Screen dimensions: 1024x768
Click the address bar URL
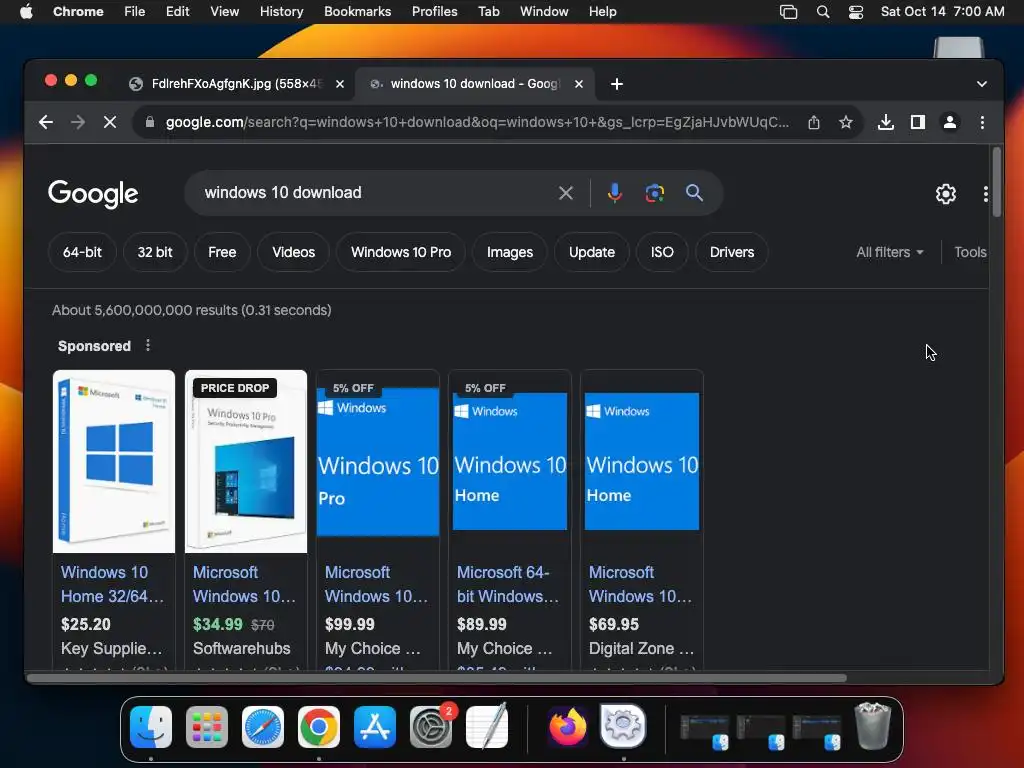pos(477,122)
